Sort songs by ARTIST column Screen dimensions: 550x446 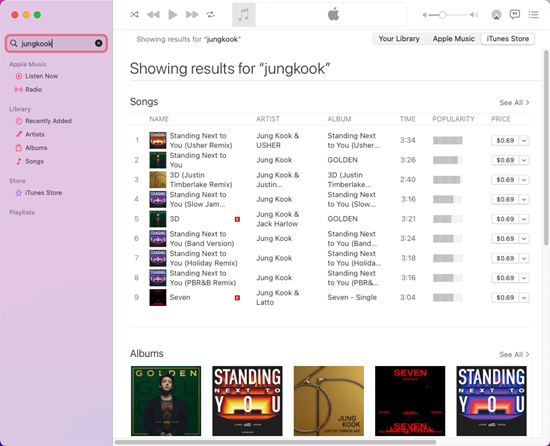(268, 119)
